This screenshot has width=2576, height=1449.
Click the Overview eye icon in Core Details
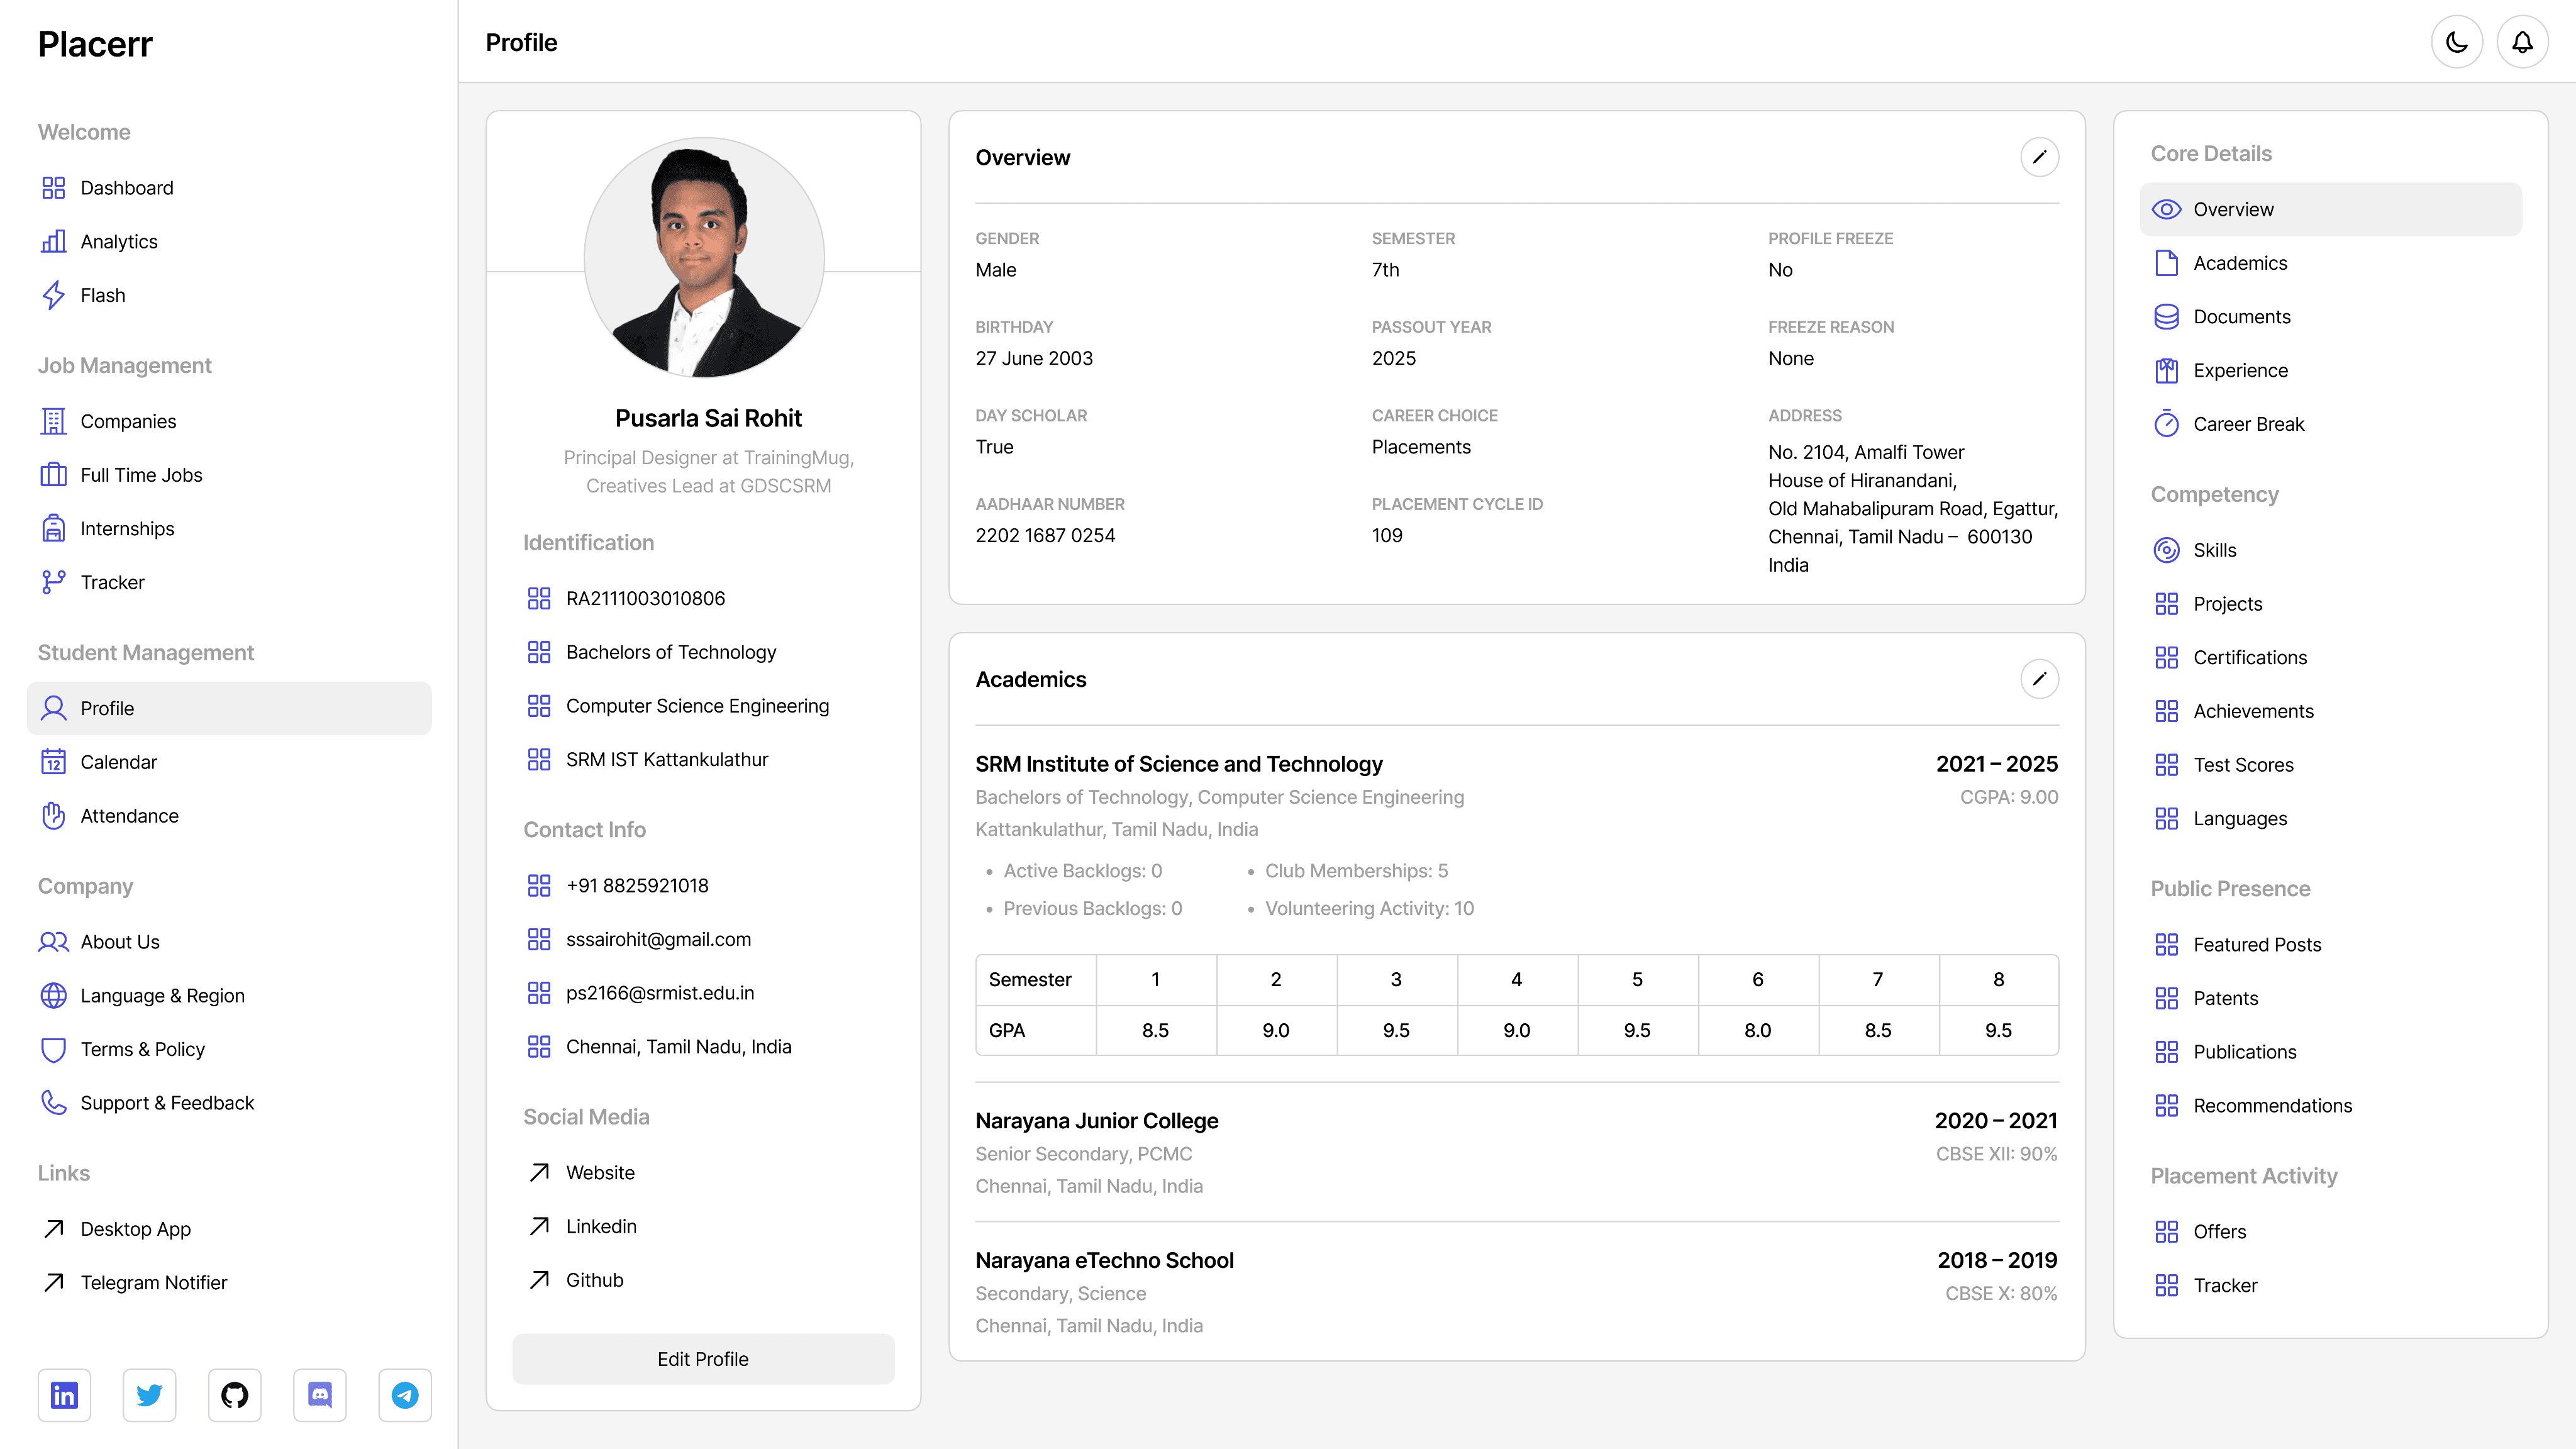(2166, 209)
